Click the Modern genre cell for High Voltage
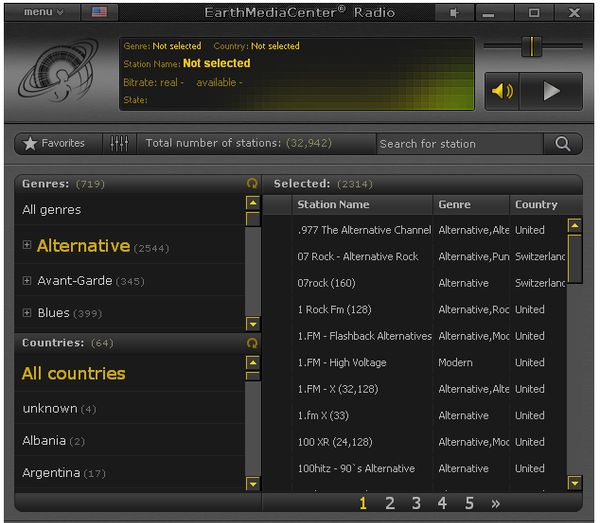The image size is (600, 523). coord(455,363)
